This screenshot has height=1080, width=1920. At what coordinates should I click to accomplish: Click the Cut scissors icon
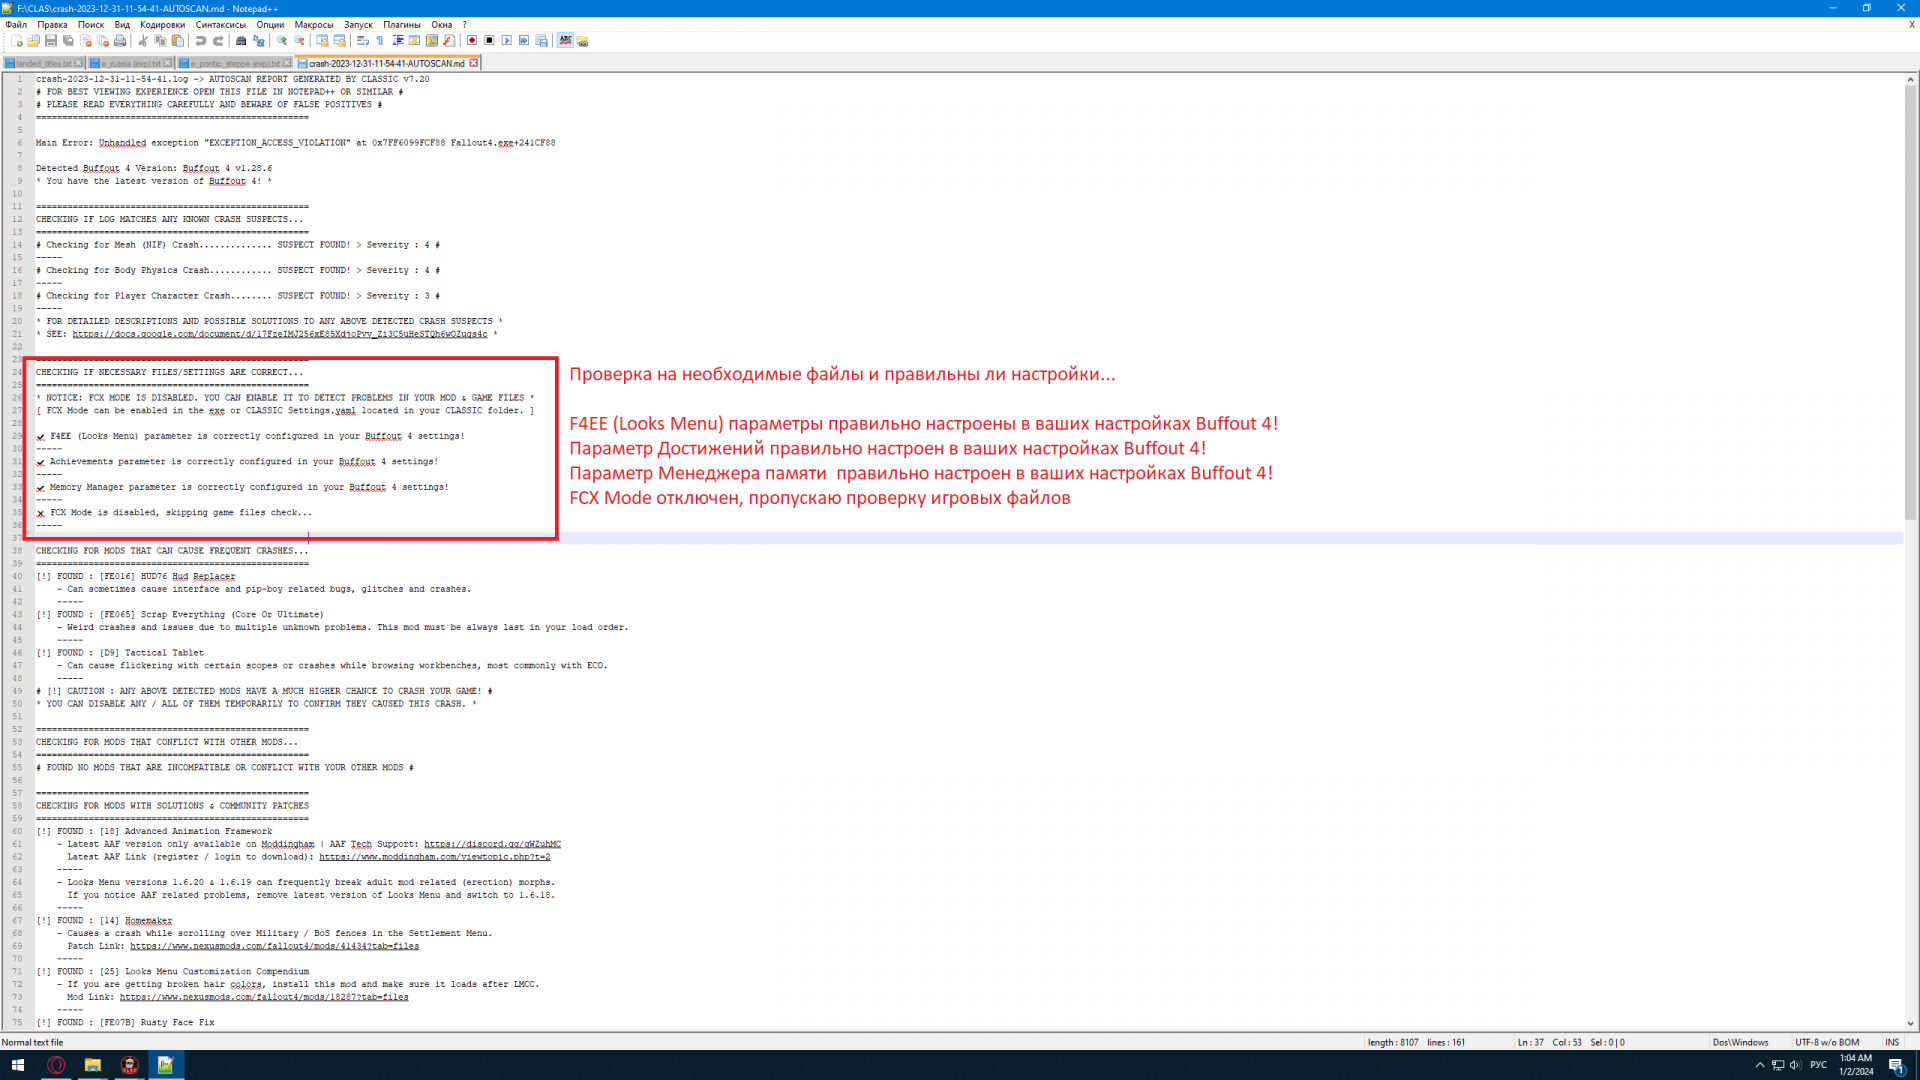(x=143, y=41)
